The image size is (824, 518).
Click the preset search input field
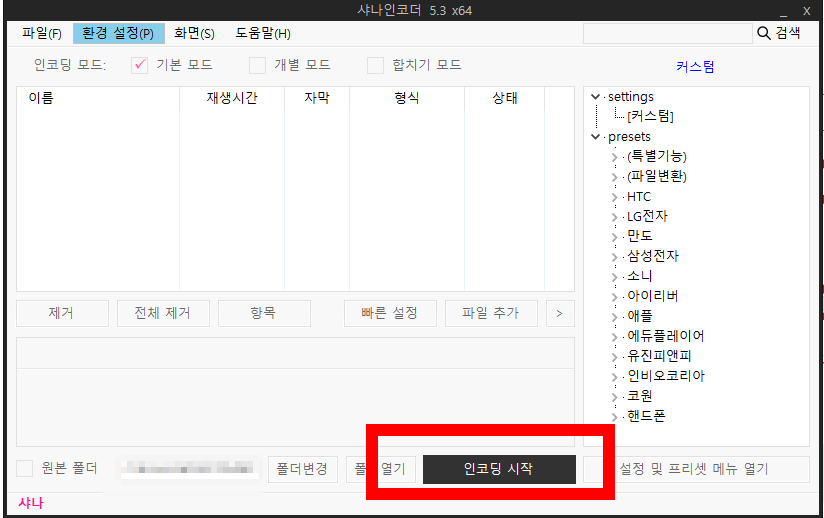click(667, 34)
